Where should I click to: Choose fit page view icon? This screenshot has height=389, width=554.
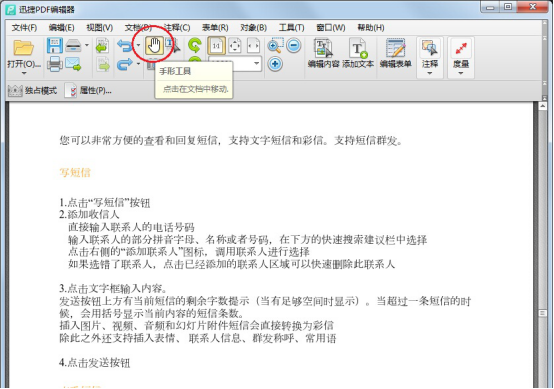[235, 46]
